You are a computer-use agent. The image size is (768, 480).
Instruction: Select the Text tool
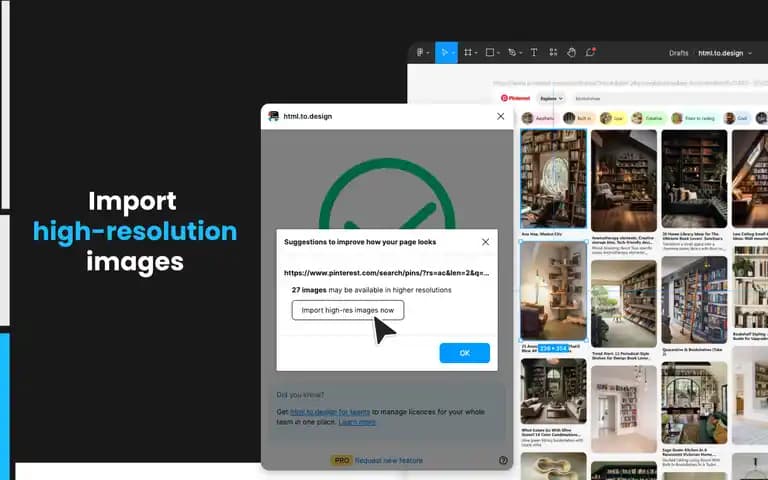[534, 52]
